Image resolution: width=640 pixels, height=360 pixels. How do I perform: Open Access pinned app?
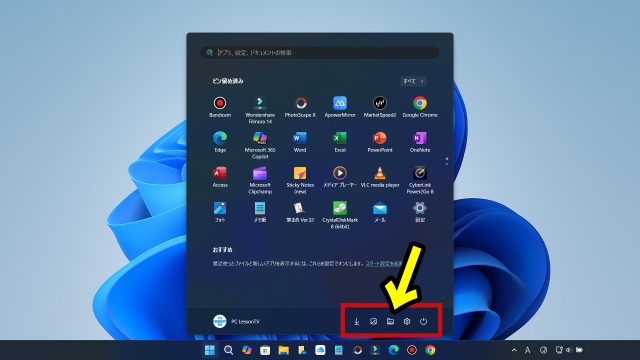220,177
